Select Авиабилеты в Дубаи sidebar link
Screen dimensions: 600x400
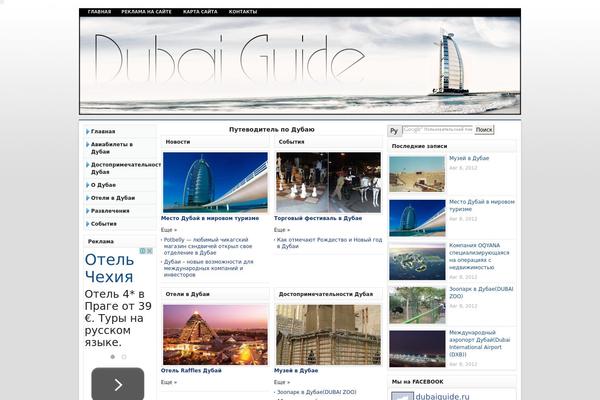point(112,148)
